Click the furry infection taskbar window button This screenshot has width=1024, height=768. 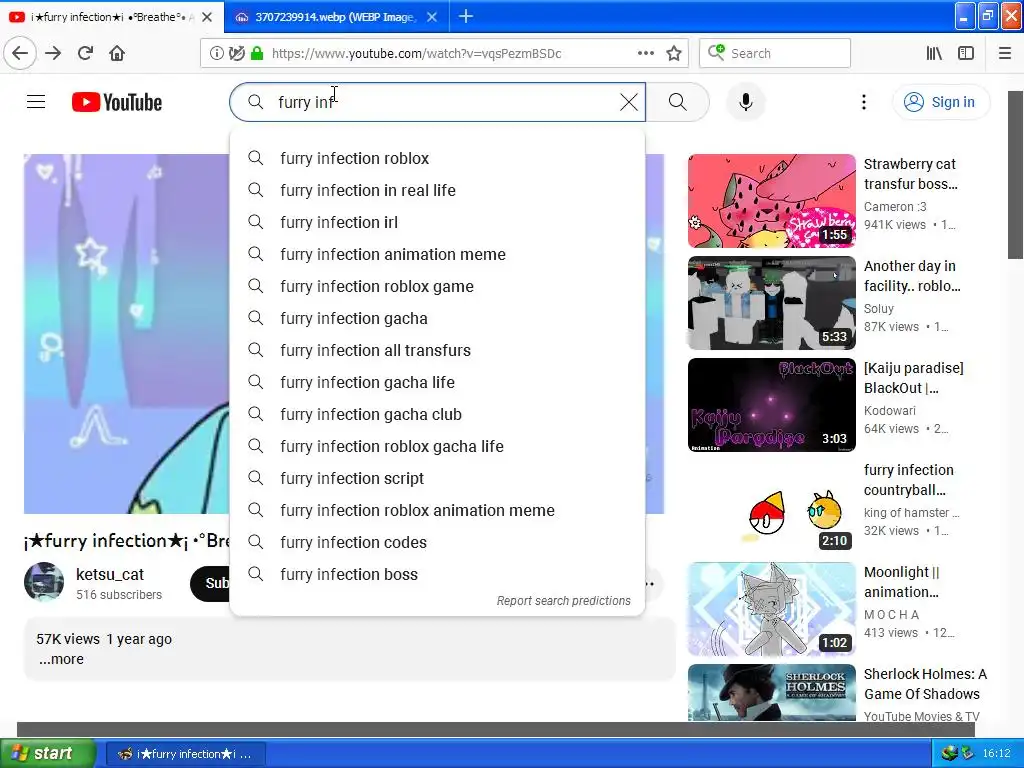coord(185,754)
